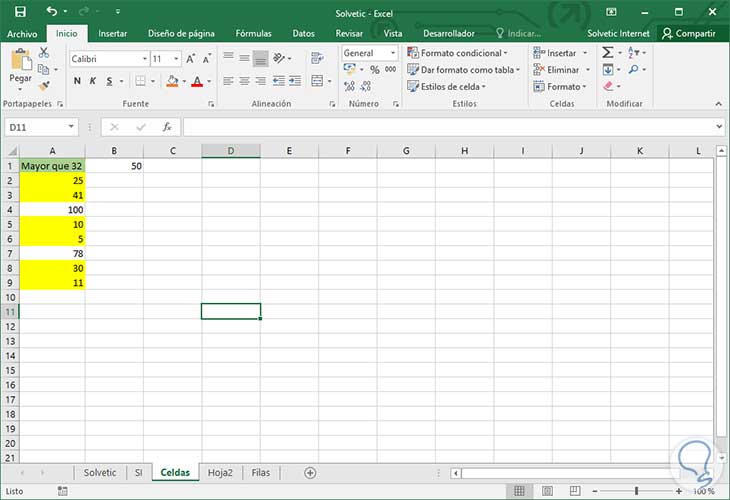Copy selection with the copy icon
The height and width of the screenshot is (500, 730).
(x=43, y=69)
